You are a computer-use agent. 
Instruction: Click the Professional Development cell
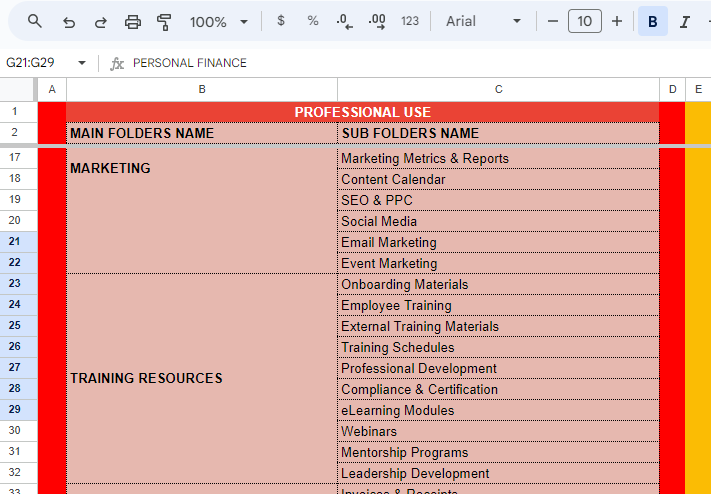tap(498, 368)
